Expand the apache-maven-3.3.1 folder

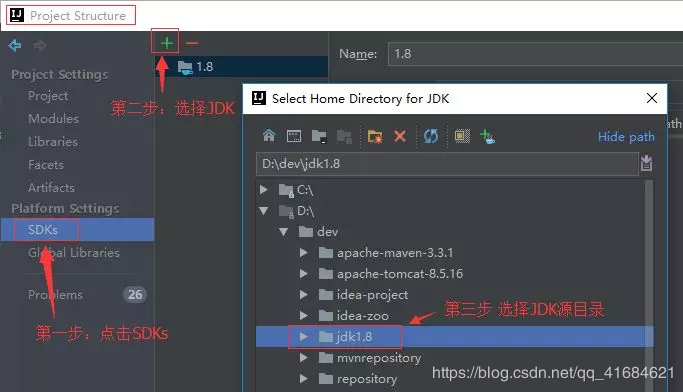[304, 253]
